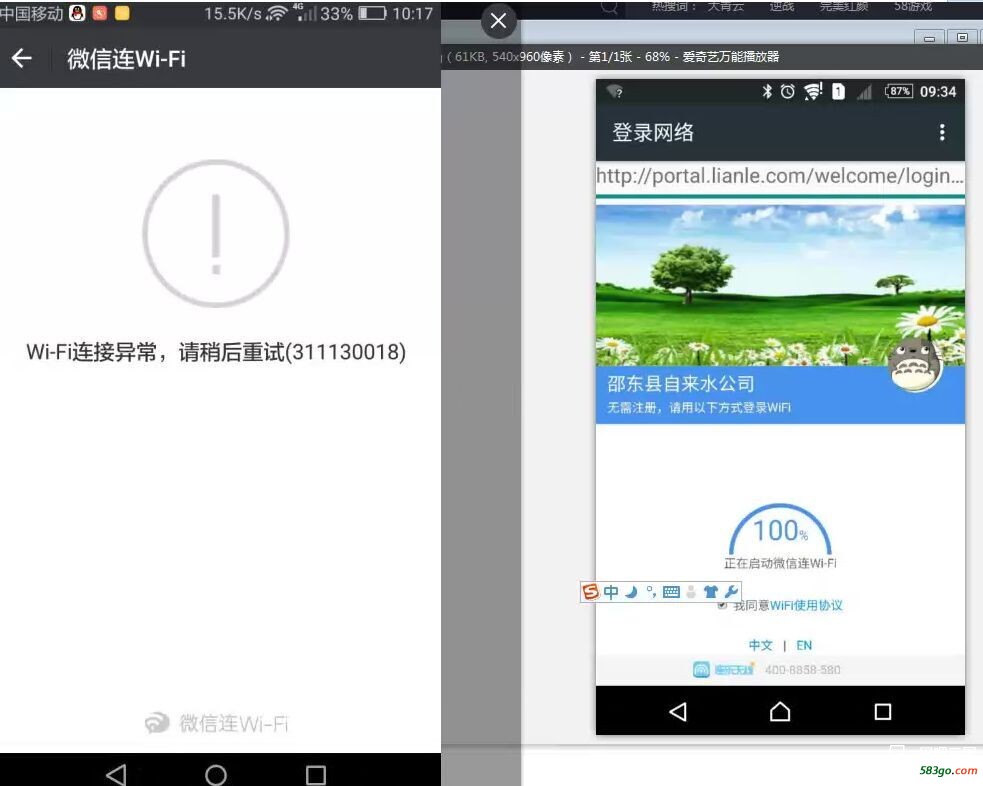Click the 100% connection progress gauge

coord(781,530)
